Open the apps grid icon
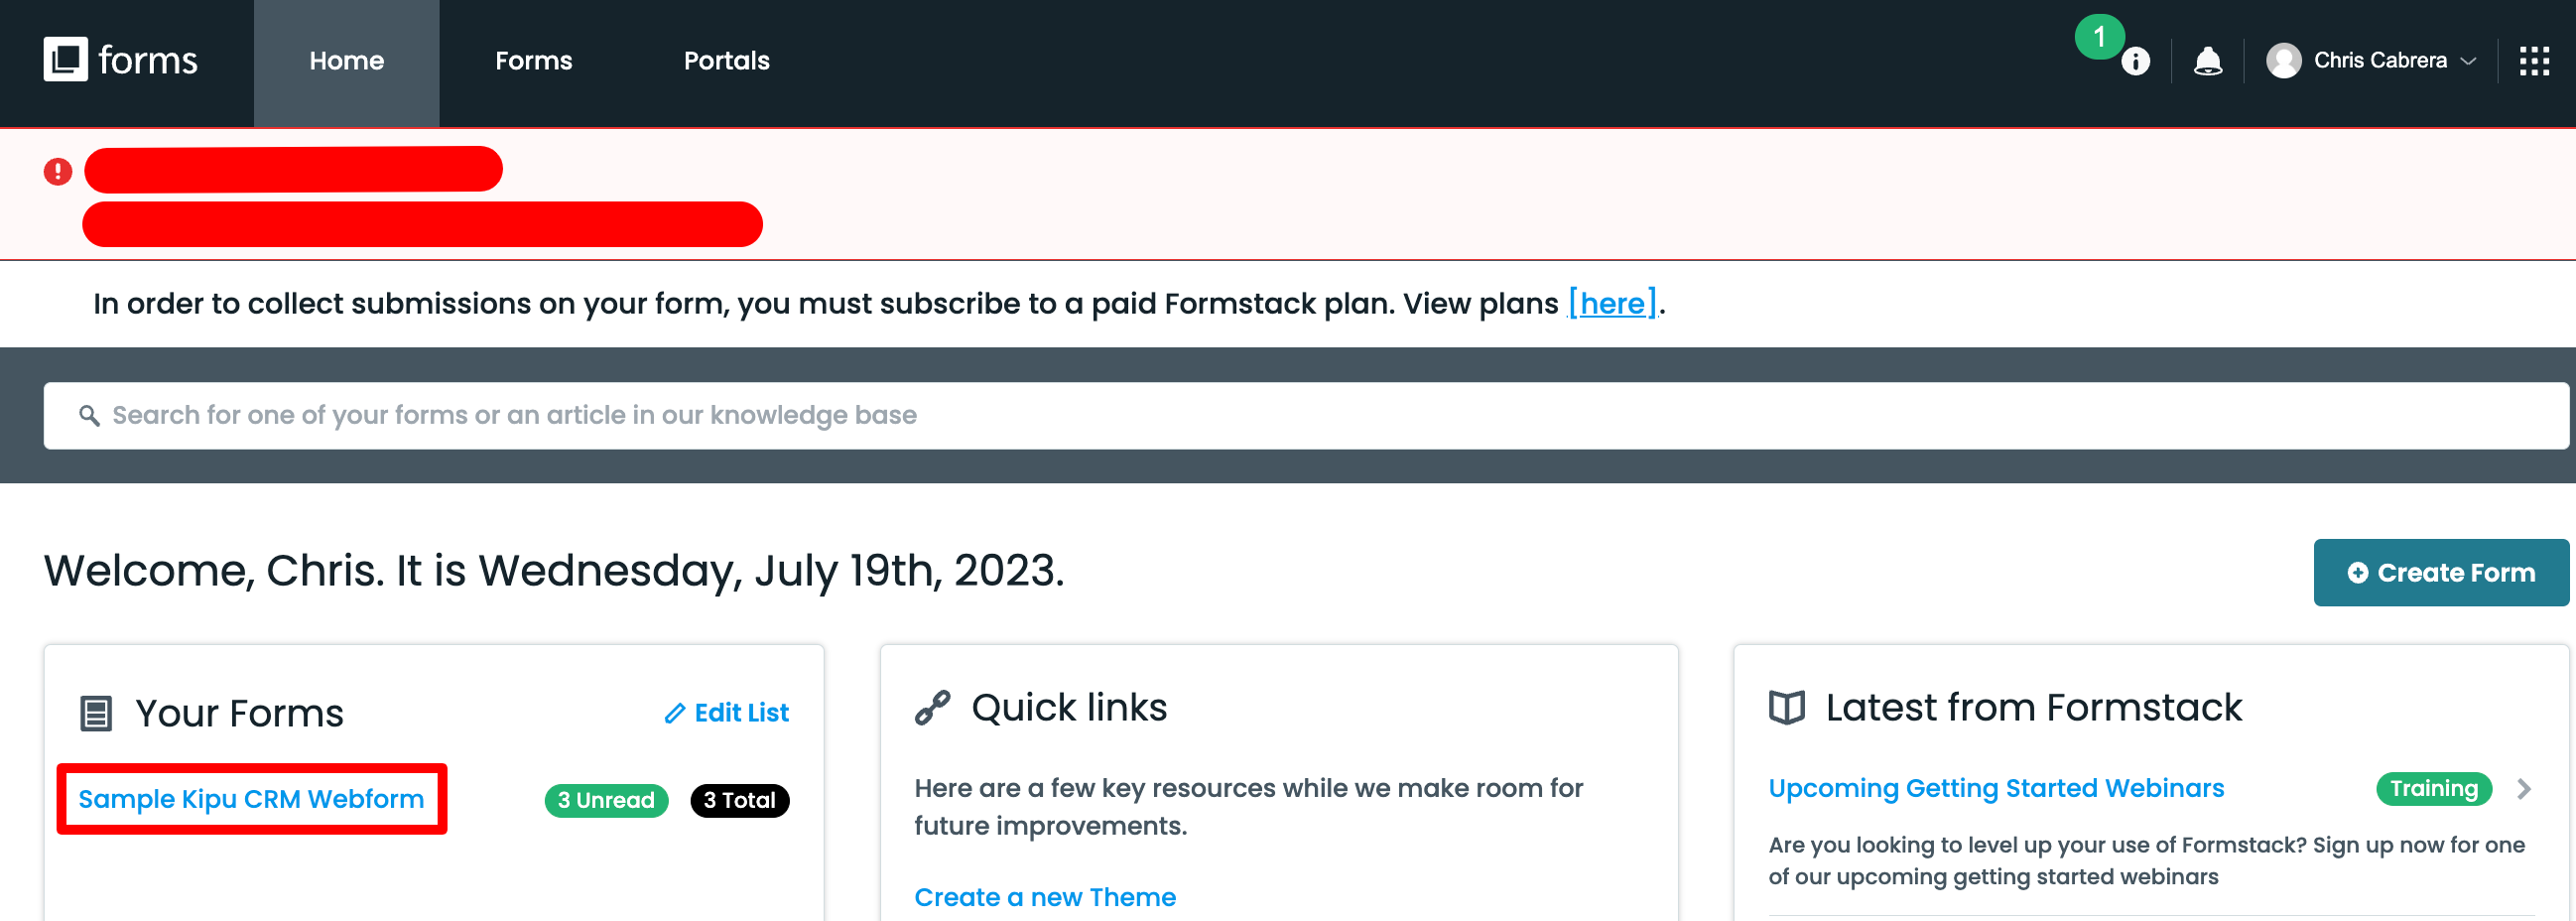The height and width of the screenshot is (921, 2576). tap(2533, 61)
